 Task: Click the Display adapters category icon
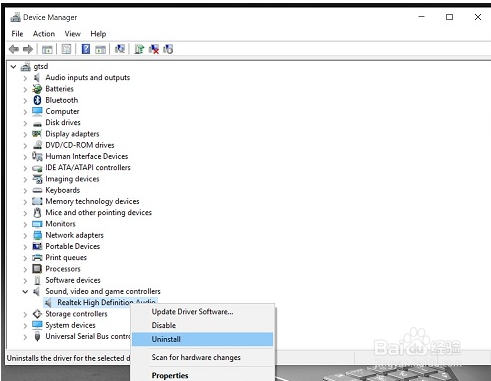pyautogui.click(x=37, y=134)
